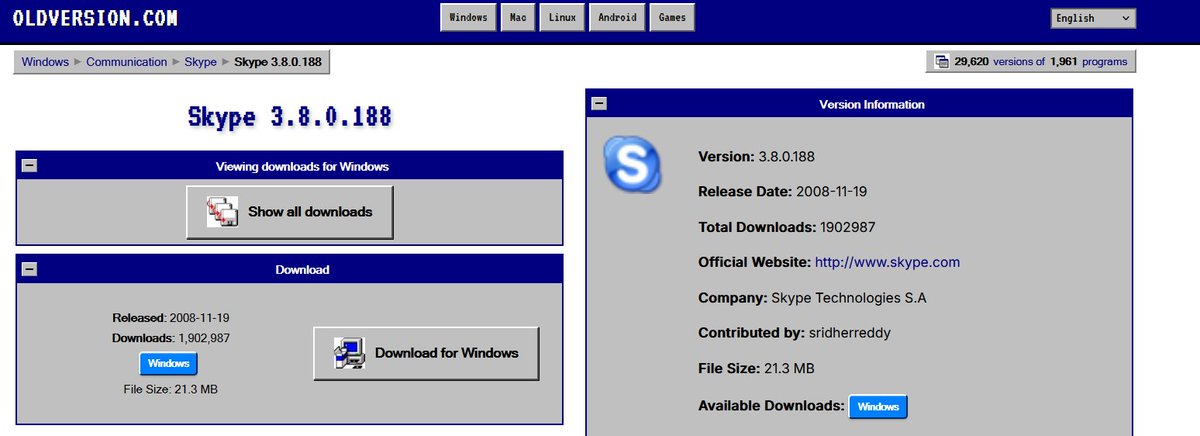The height and width of the screenshot is (436, 1200).
Task: Go to Skype breadcrumb link
Action: click(201, 62)
